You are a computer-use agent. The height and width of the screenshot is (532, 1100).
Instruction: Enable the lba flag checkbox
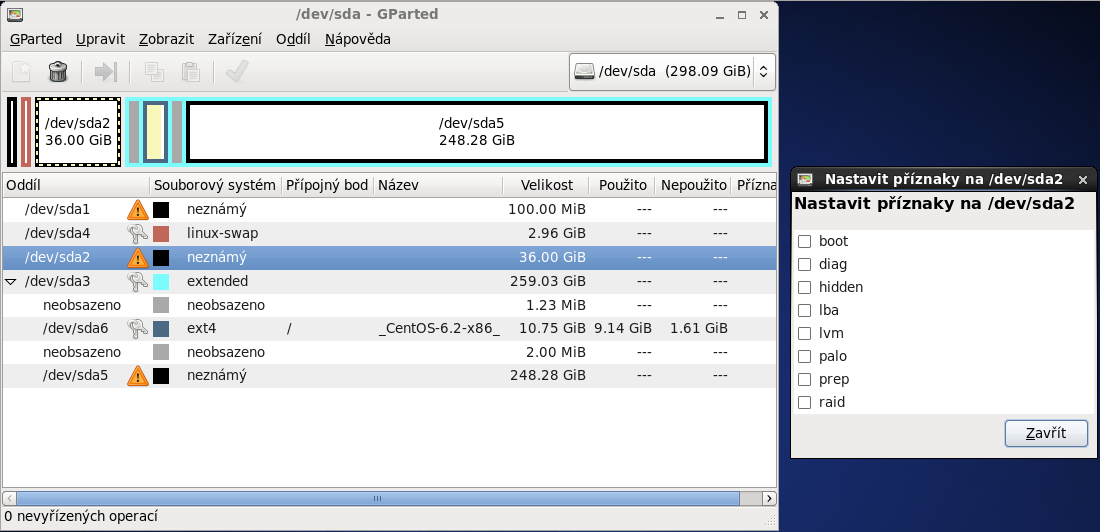click(805, 310)
